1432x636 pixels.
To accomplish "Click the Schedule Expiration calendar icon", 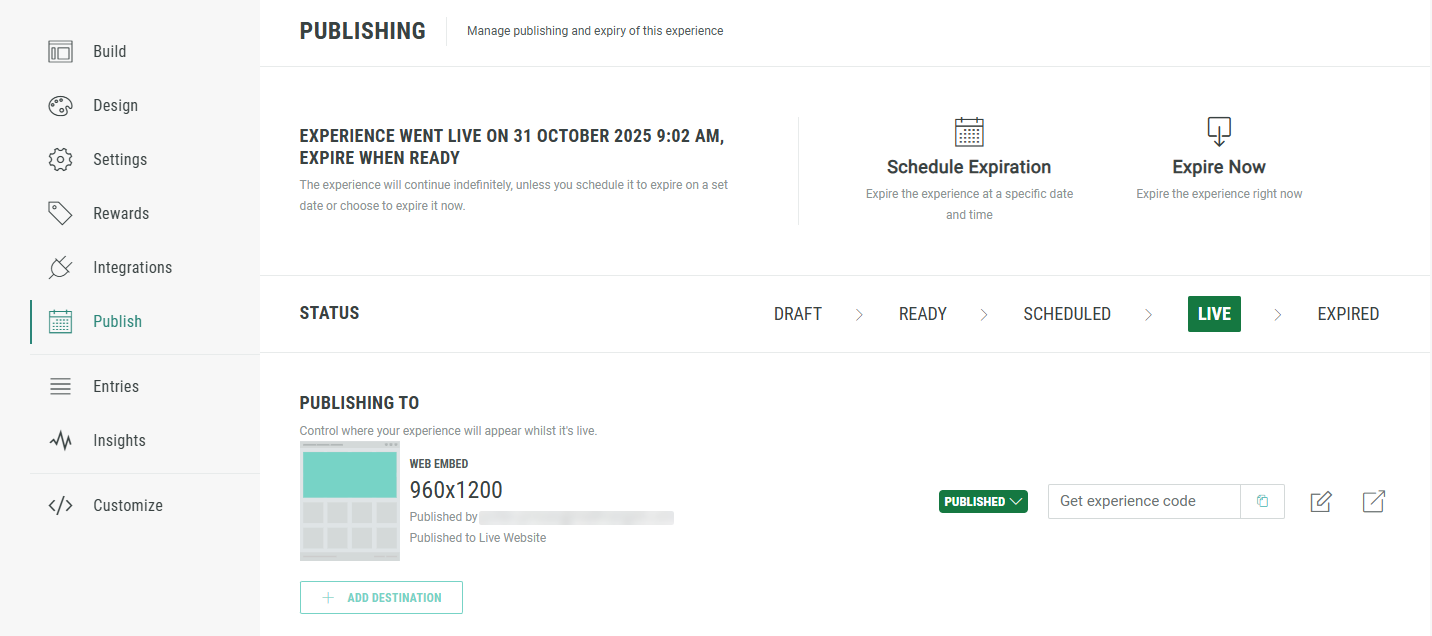I will [x=969, y=132].
